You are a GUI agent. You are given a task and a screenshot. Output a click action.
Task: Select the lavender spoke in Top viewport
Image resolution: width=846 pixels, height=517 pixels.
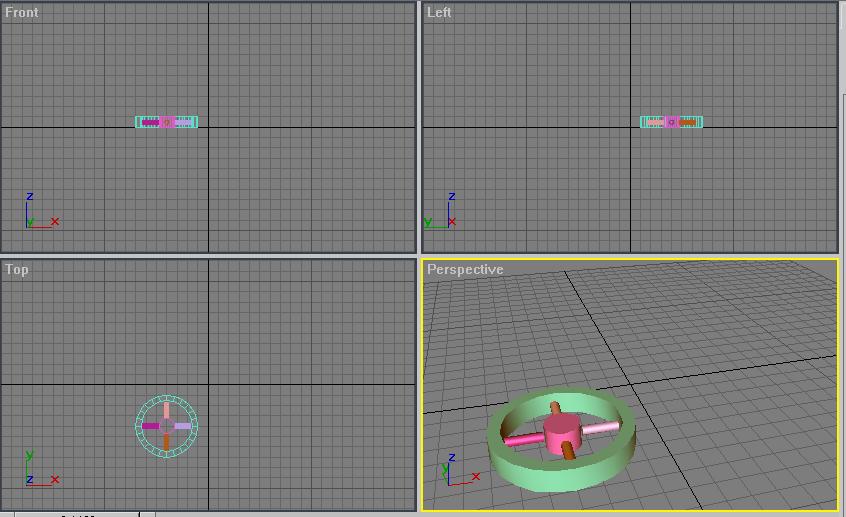(183, 426)
